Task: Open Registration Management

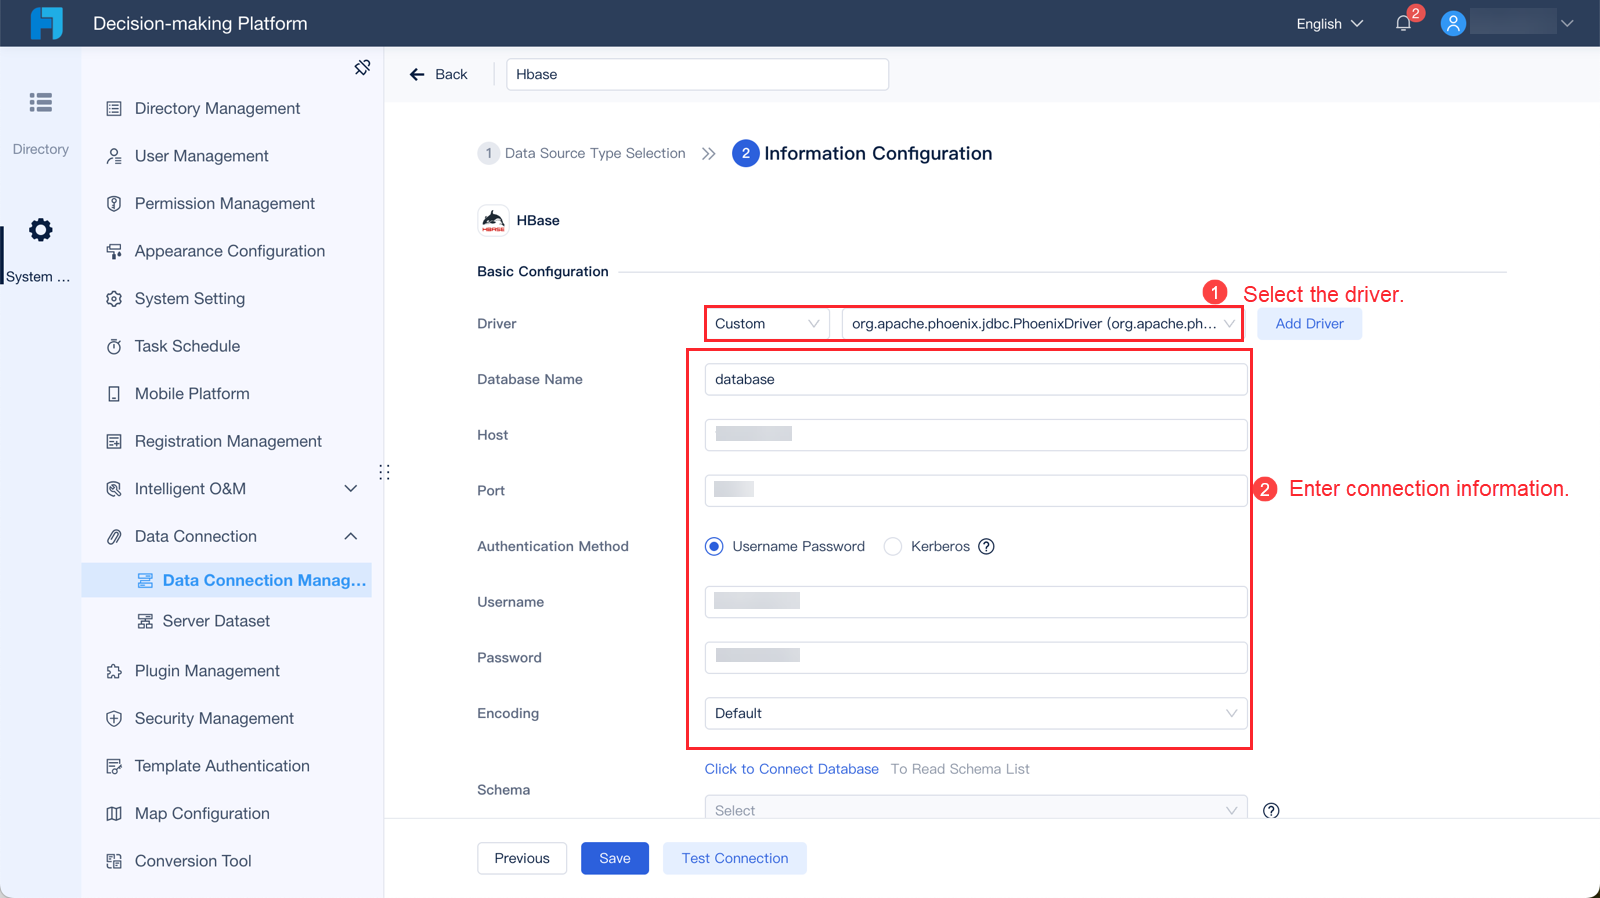Action: click(x=226, y=441)
